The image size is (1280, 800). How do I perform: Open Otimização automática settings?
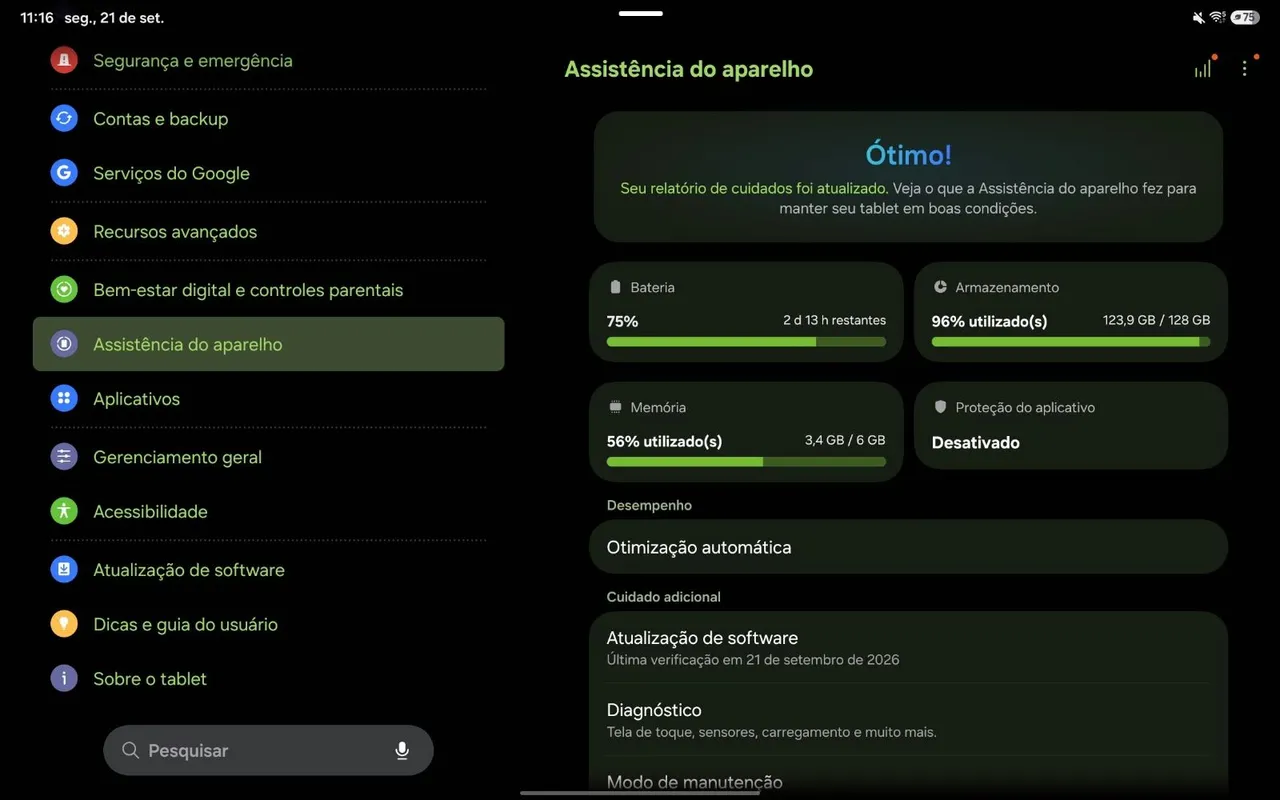(x=908, y=547)
